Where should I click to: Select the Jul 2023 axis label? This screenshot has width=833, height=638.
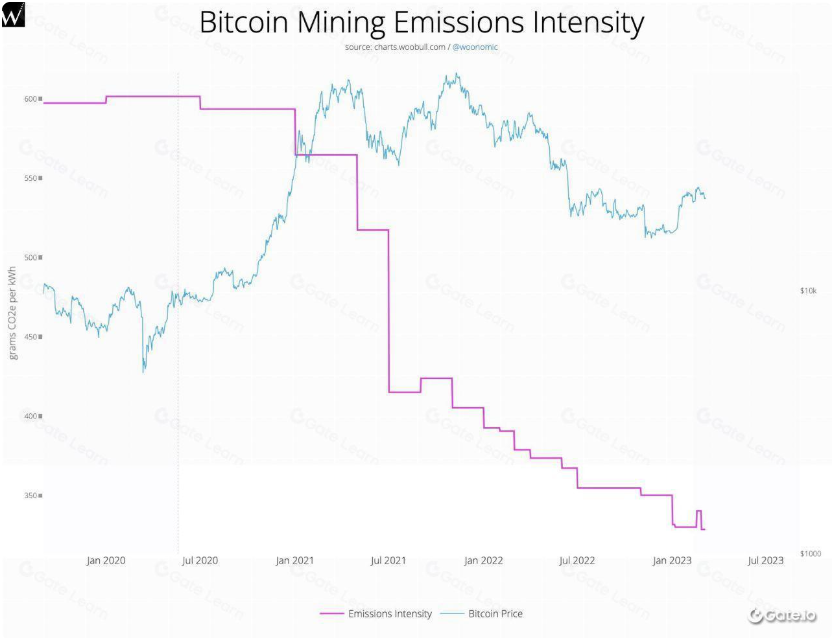tap(766, 560)
